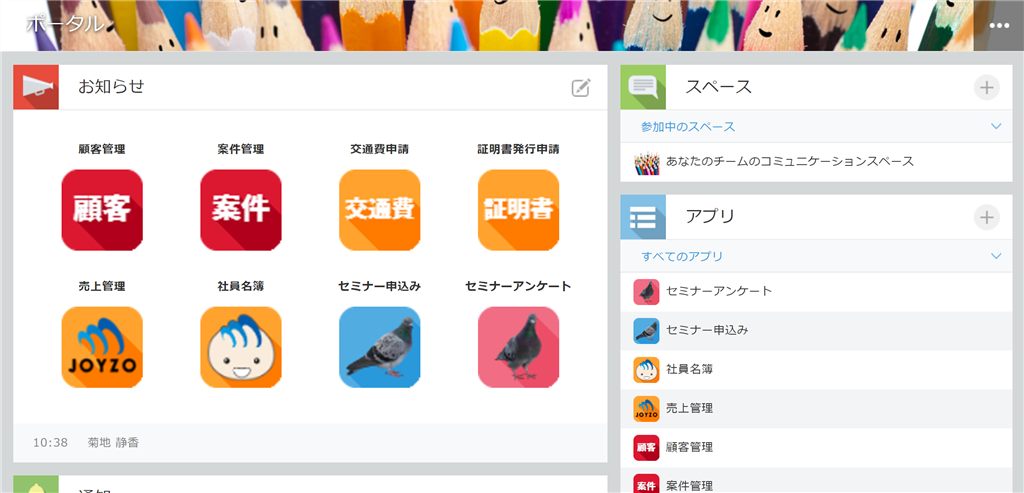Select the 参加中のスペース filter label
This screenshot has height=493, width=1024.
(688, 127)
